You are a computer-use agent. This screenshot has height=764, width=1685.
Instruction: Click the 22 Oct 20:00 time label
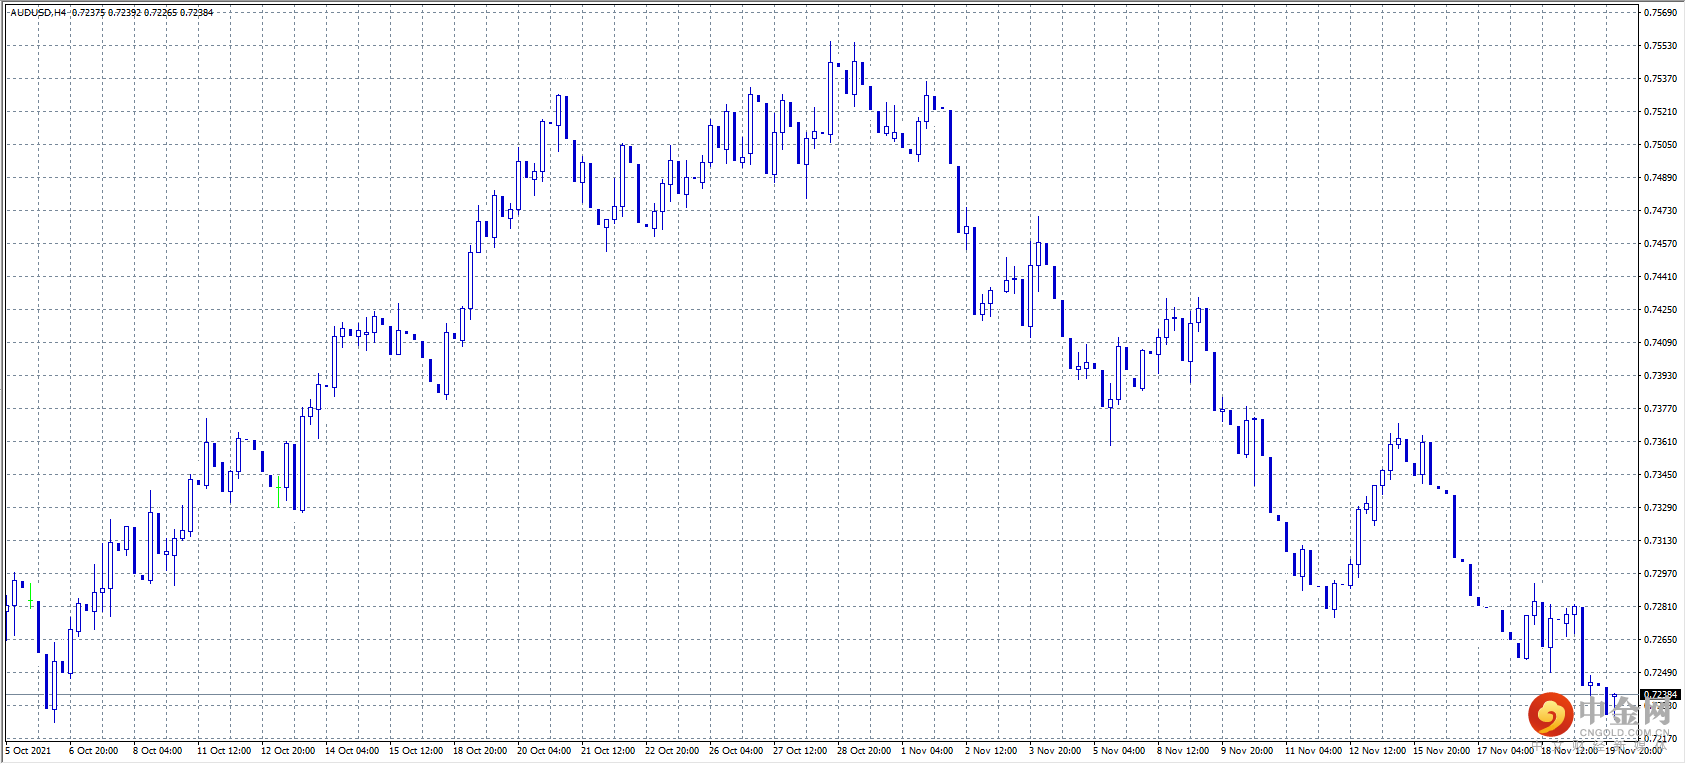click(672, 751)
